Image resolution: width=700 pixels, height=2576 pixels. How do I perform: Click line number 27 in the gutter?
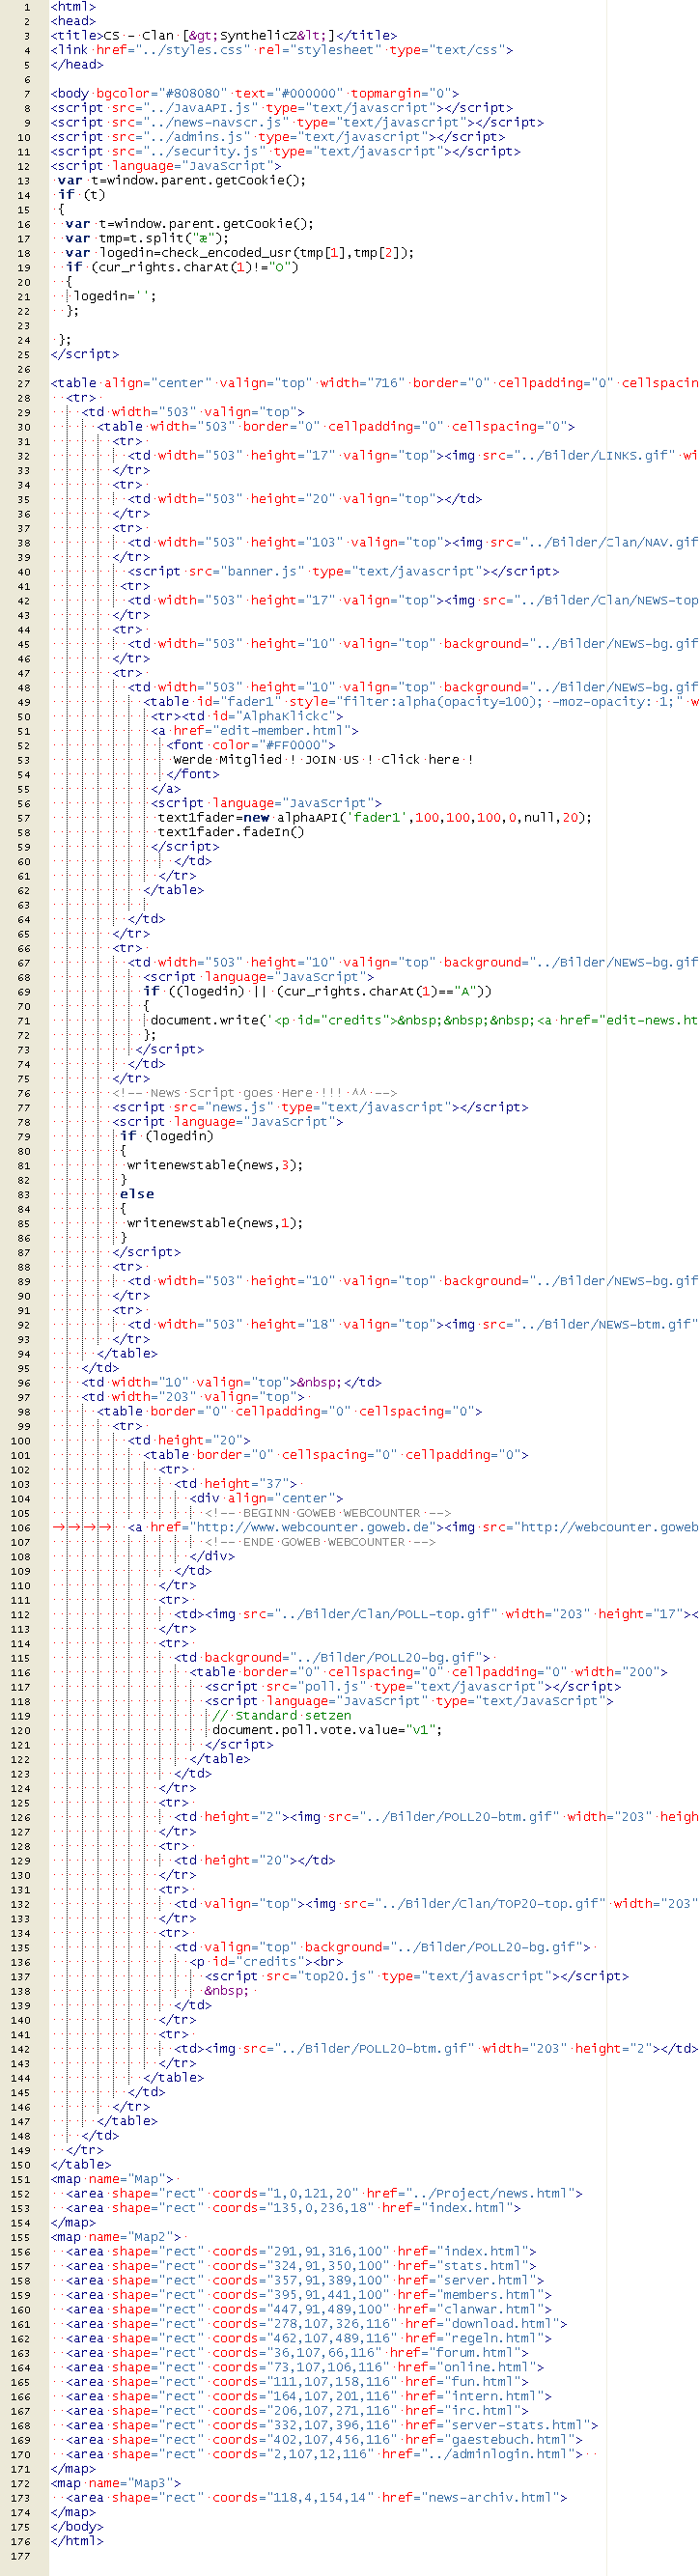click(x=23, y=383)
